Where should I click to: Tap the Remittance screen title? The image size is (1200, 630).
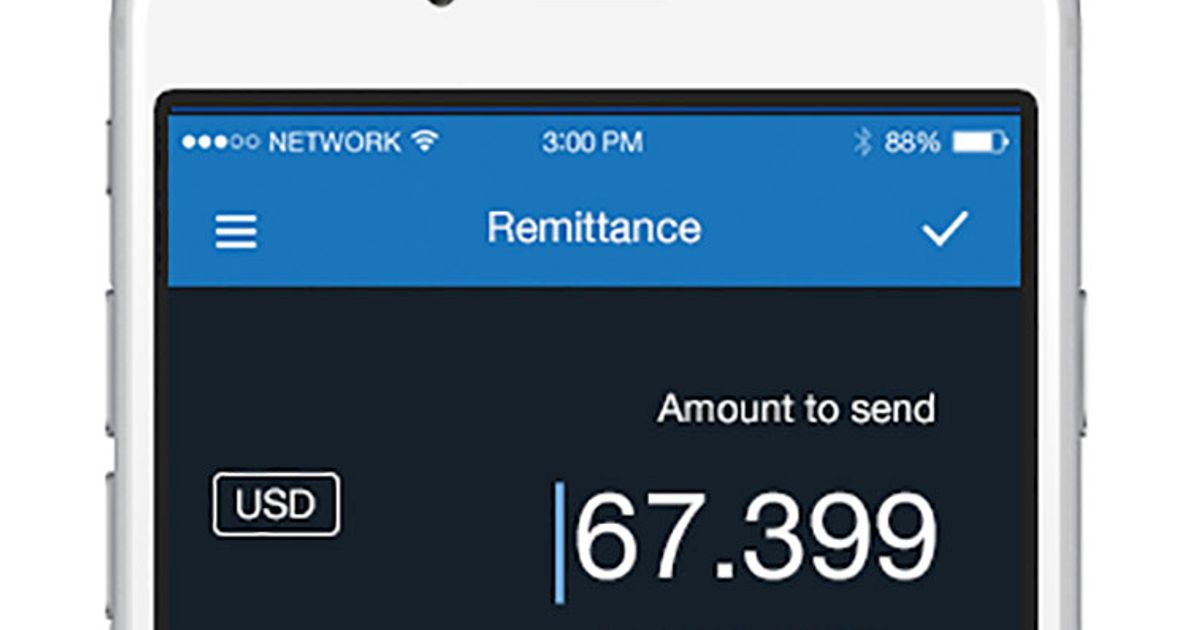pyautogui.click(x=593, y=229)
